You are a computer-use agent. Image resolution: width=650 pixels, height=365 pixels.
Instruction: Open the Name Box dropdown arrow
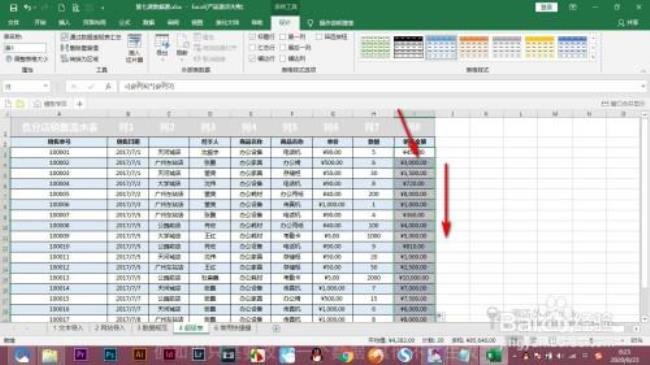pos(45,86)
